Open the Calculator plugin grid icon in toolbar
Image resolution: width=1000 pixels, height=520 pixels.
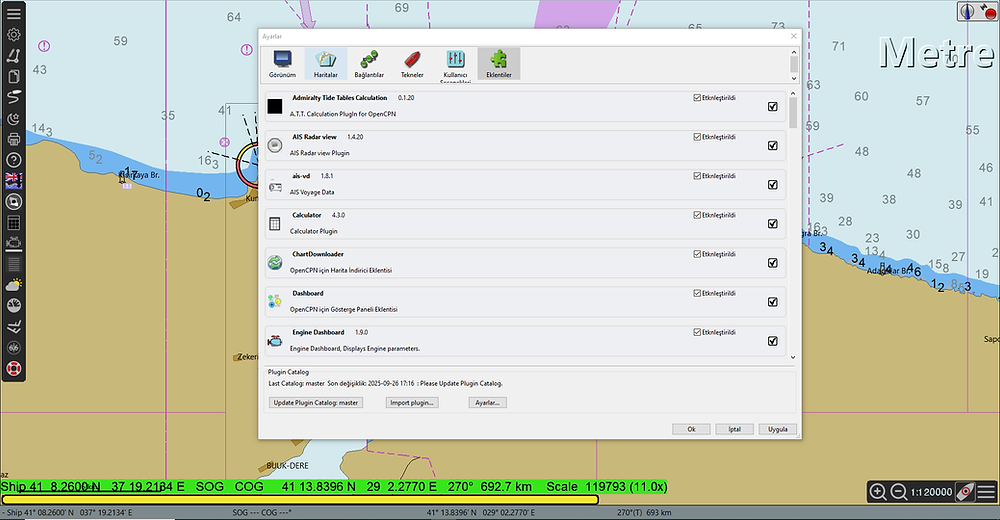click(13, 223)
